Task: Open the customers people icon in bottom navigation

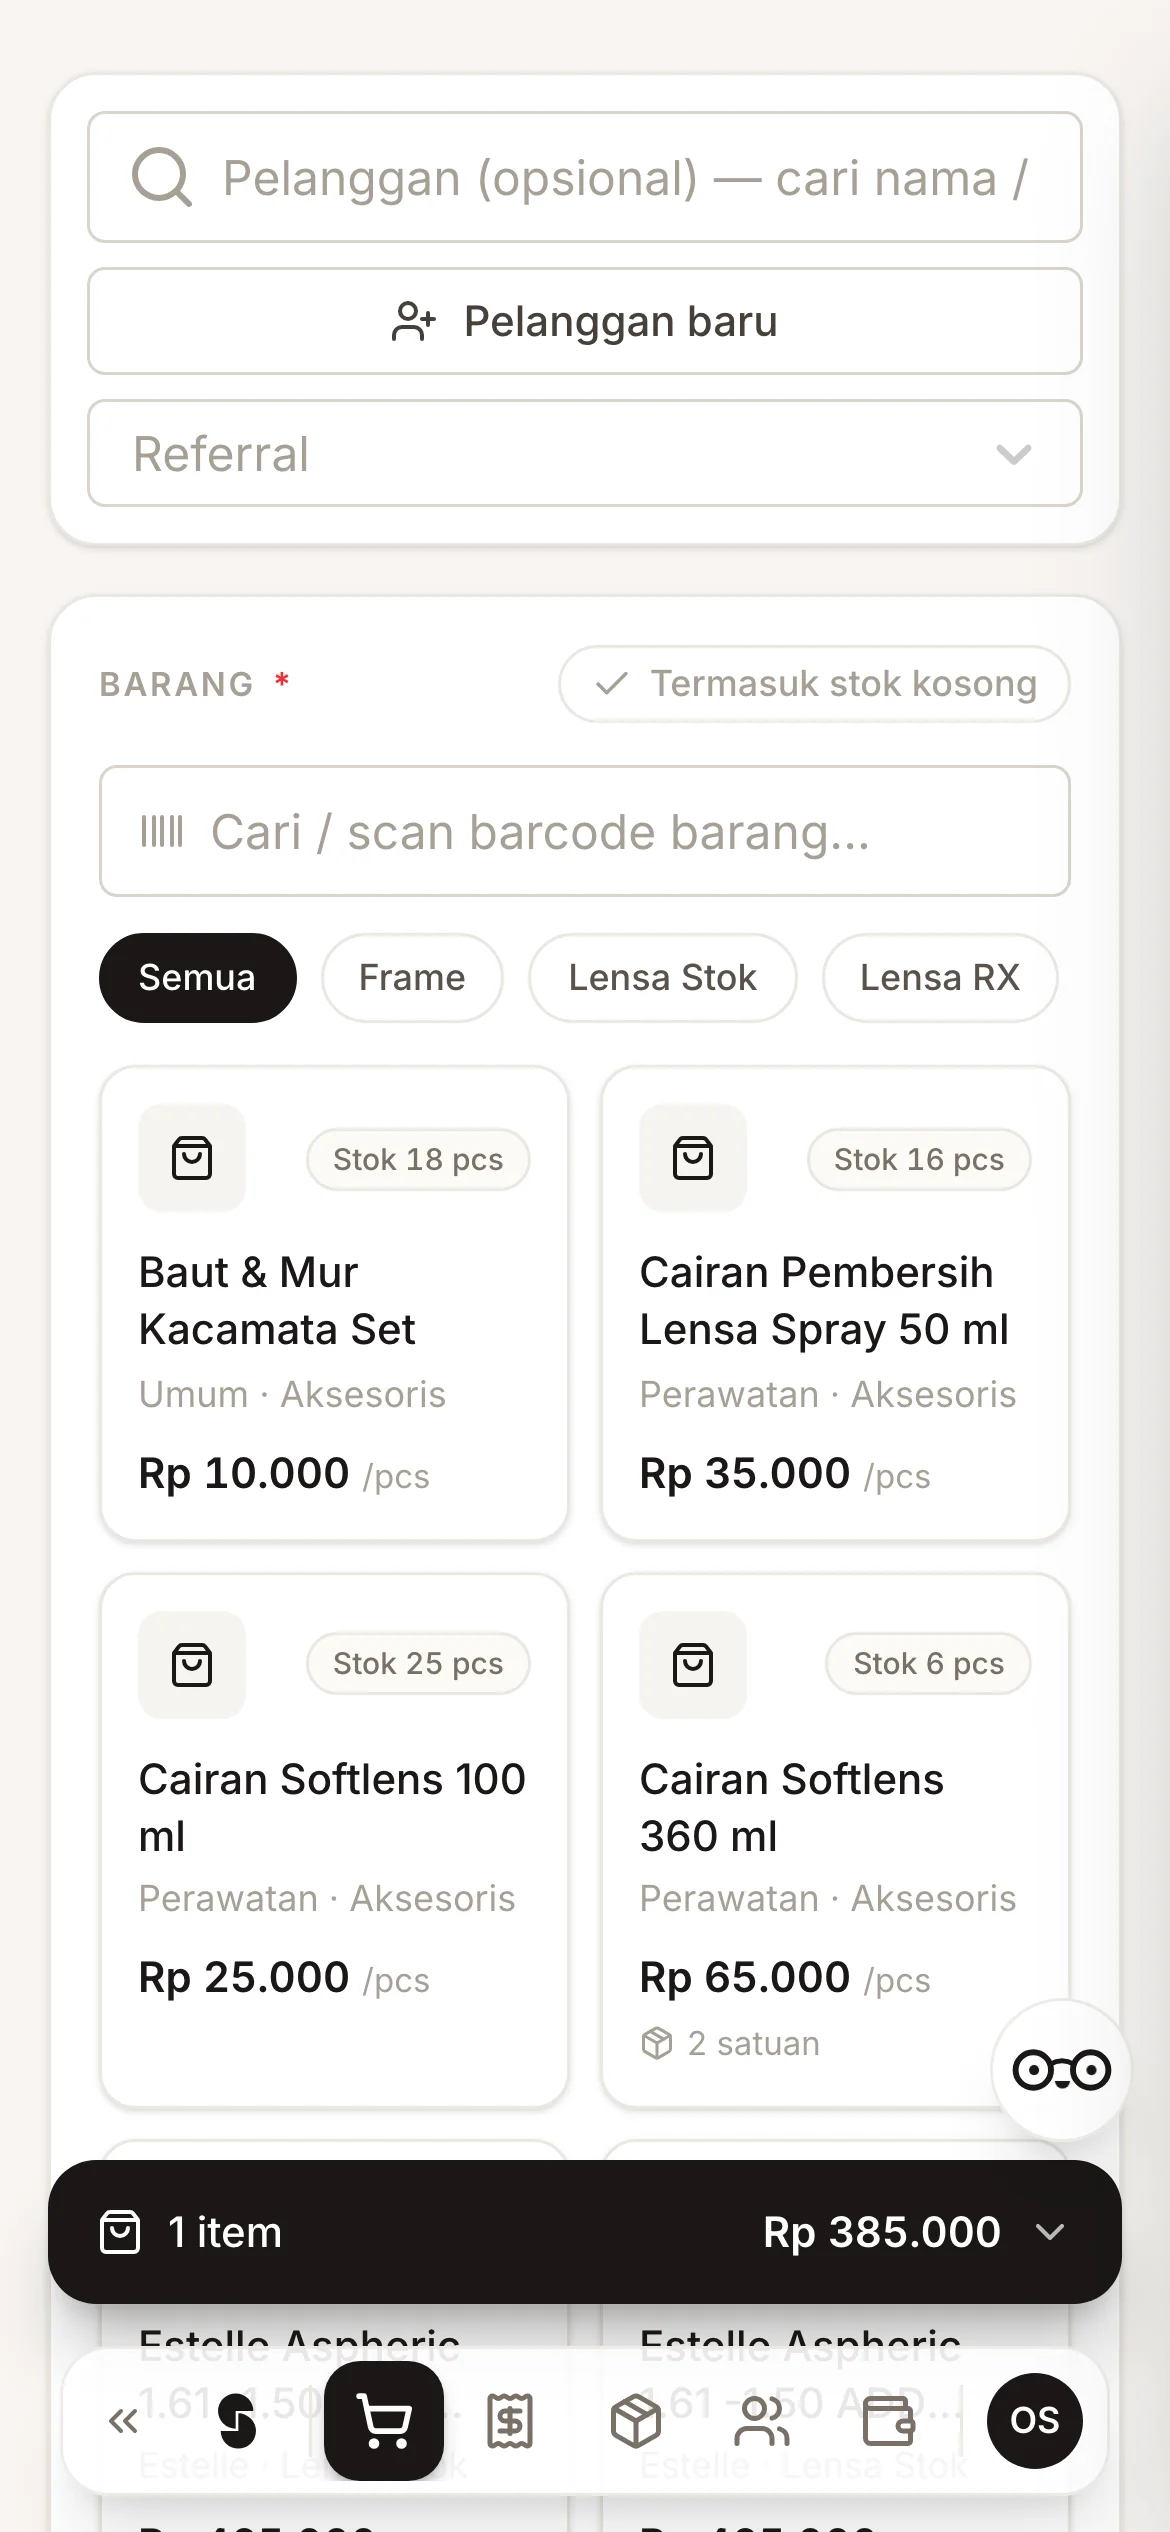Action: tap(762, 2421)
